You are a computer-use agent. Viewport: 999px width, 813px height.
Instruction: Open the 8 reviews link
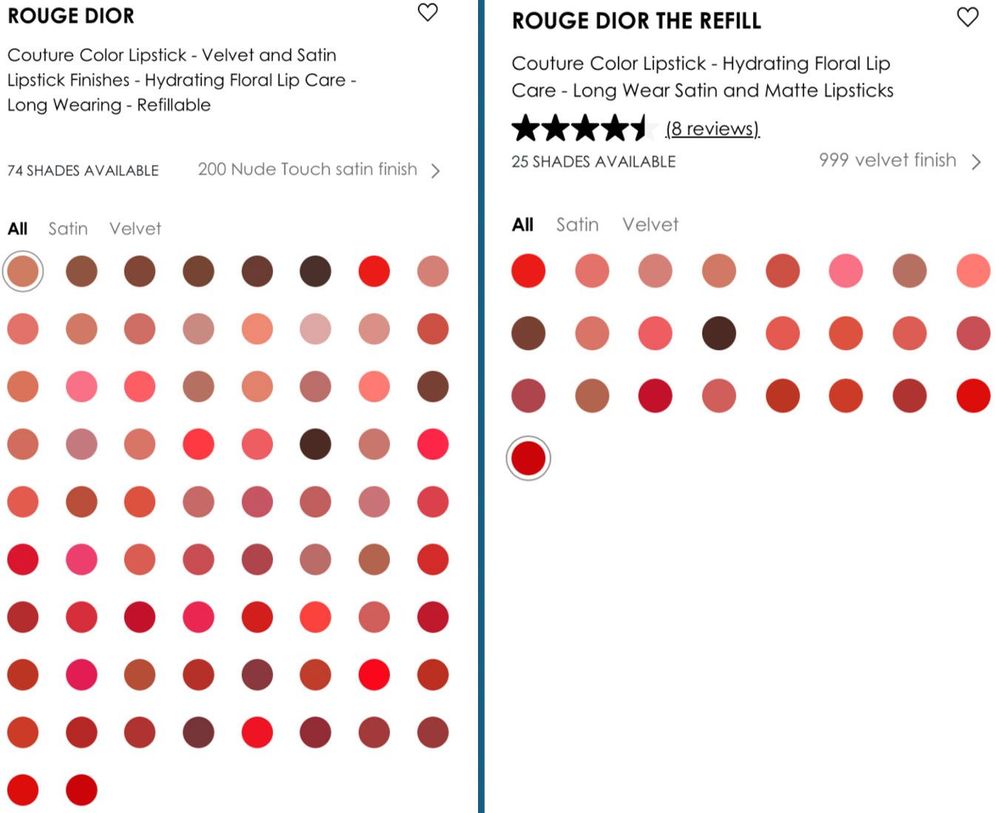(x=712, y=129)
